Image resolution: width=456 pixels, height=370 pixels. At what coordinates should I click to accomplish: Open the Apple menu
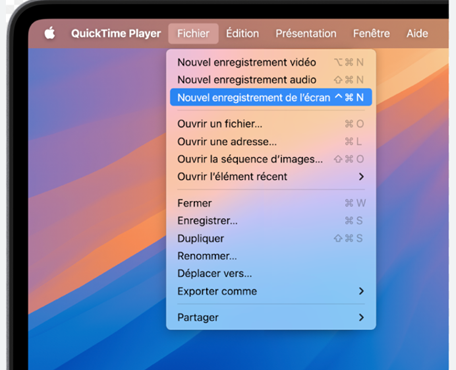point(50,33)
